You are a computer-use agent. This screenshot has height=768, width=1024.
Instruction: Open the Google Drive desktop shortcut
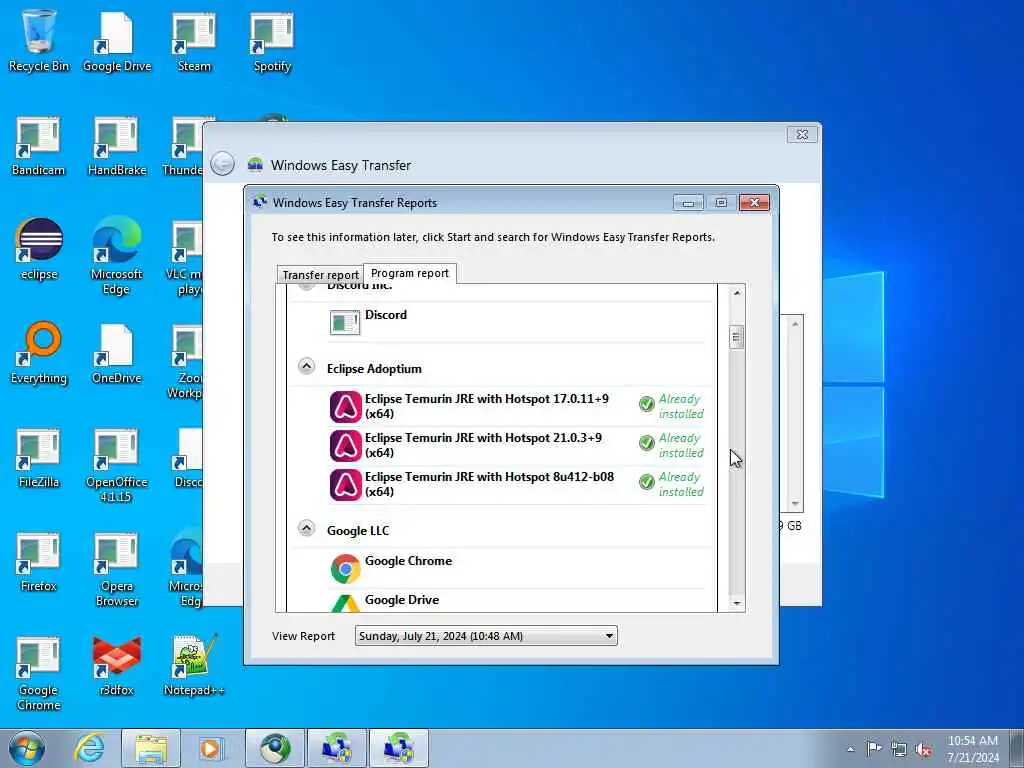click(x=117, y=40)
